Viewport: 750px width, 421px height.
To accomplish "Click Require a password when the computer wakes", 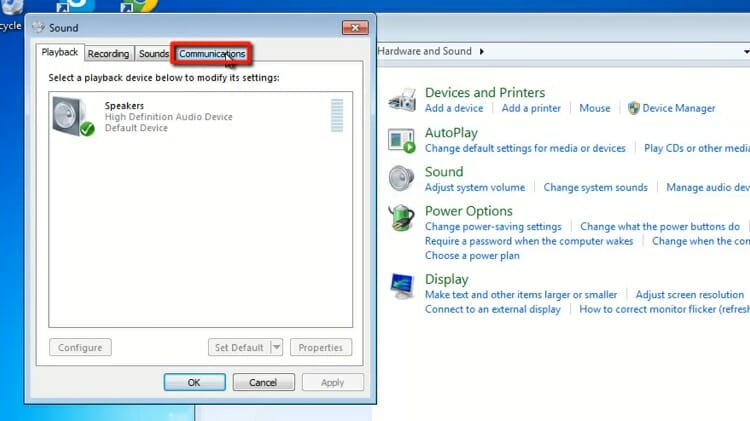I will click(529, 241).
